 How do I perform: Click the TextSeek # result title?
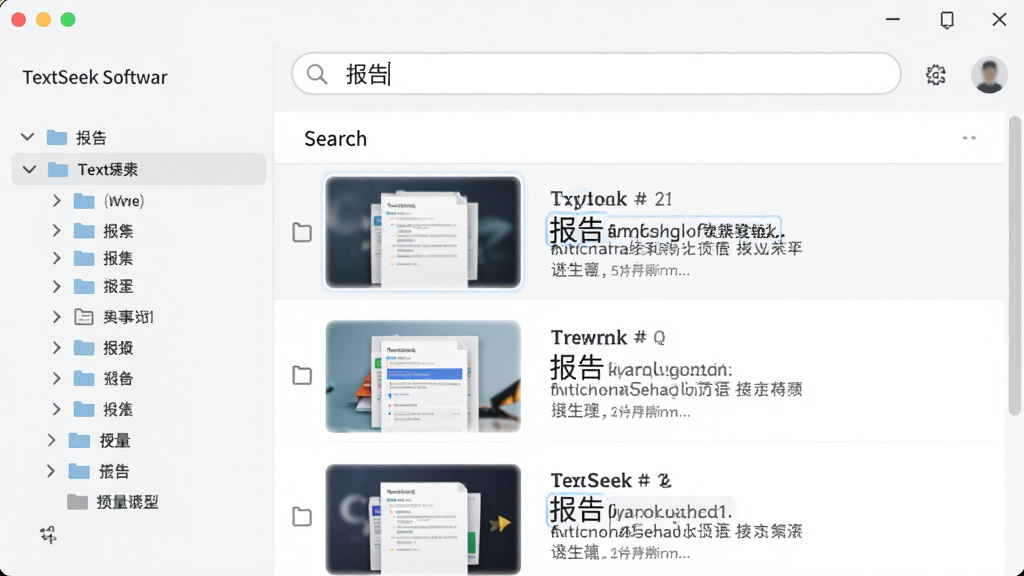pos(611,481)
